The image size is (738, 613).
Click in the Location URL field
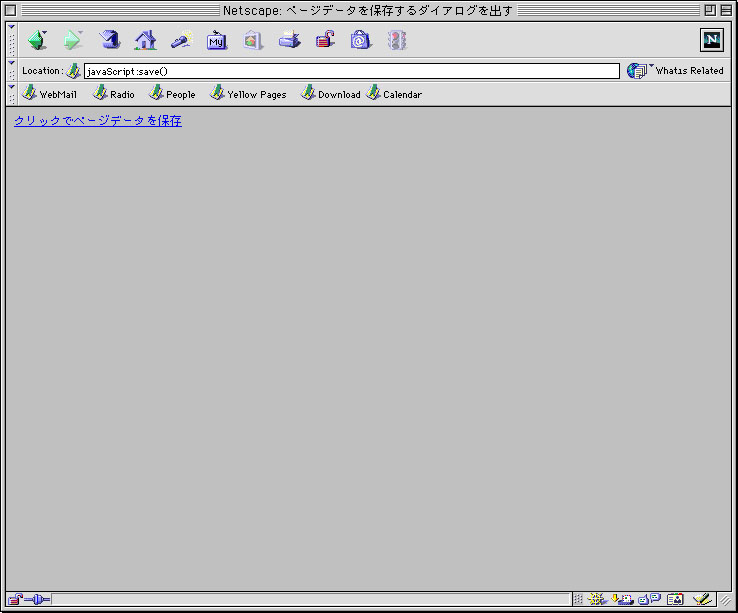pyautogui.click(x=352, y=71)
